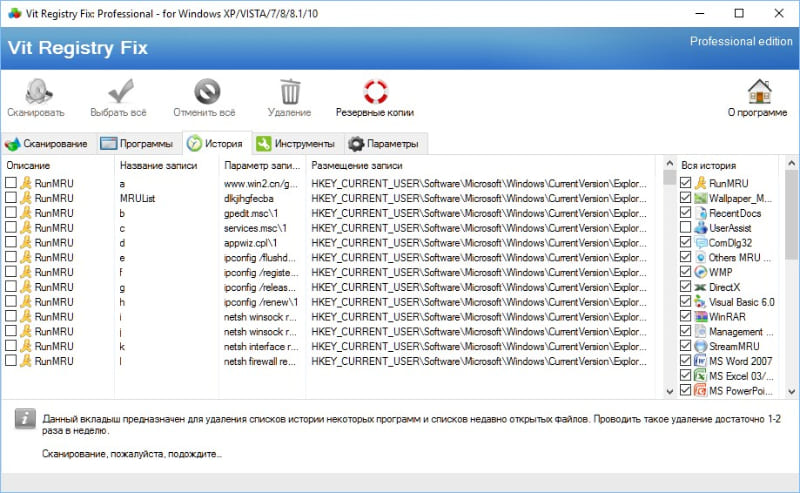Sort by the Название записи column header
This screenshot has height=493, width=800.
167,165
